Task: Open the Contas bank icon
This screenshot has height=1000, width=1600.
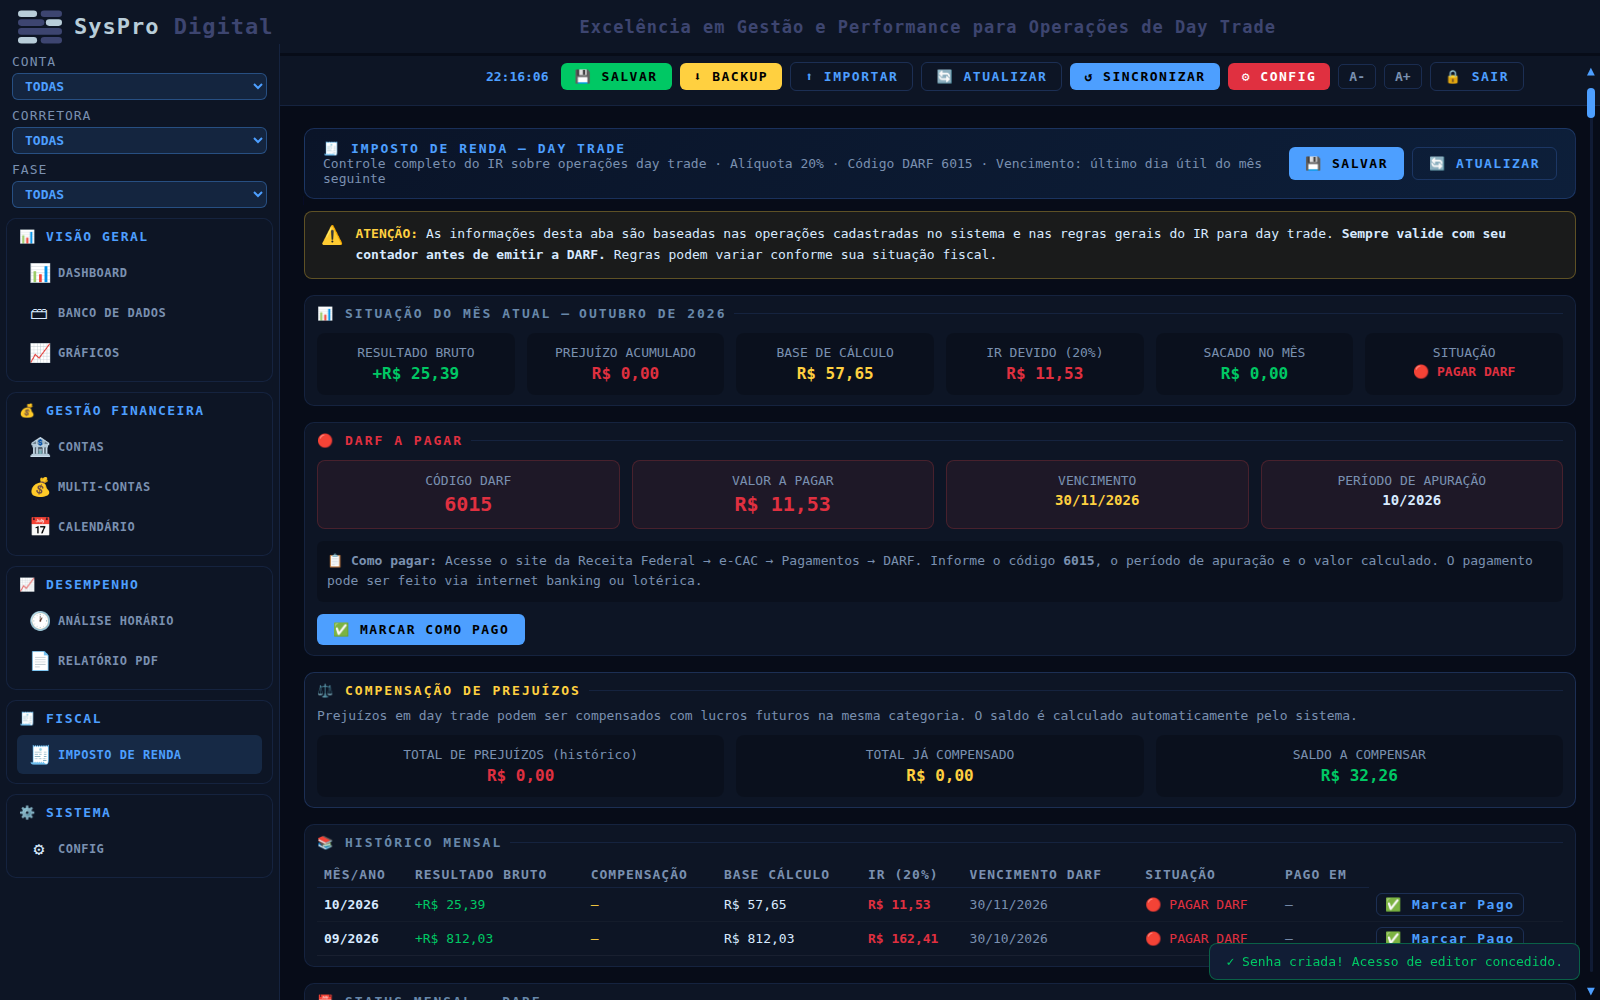Action: (40, 447)
